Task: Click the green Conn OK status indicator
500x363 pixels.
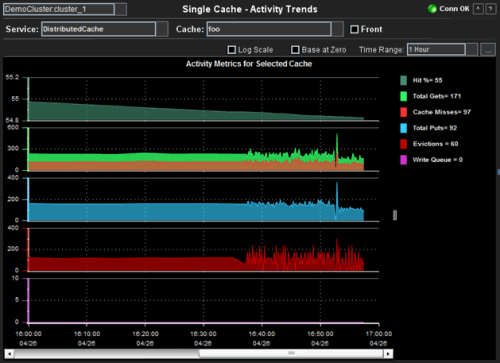Action: tap(432, 9)
